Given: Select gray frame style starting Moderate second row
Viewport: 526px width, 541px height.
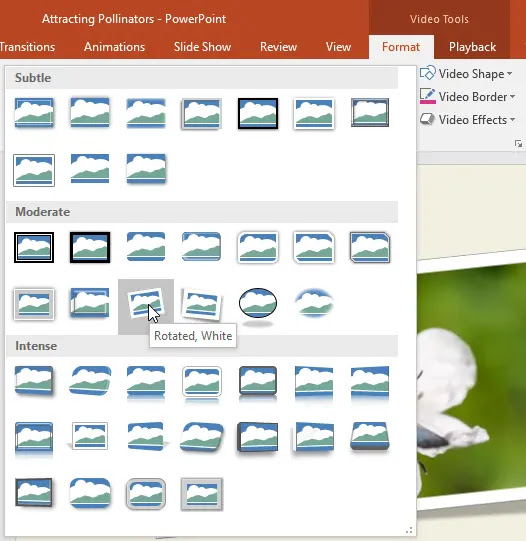Looking at the screenshot, I should (x=34, y=304).
